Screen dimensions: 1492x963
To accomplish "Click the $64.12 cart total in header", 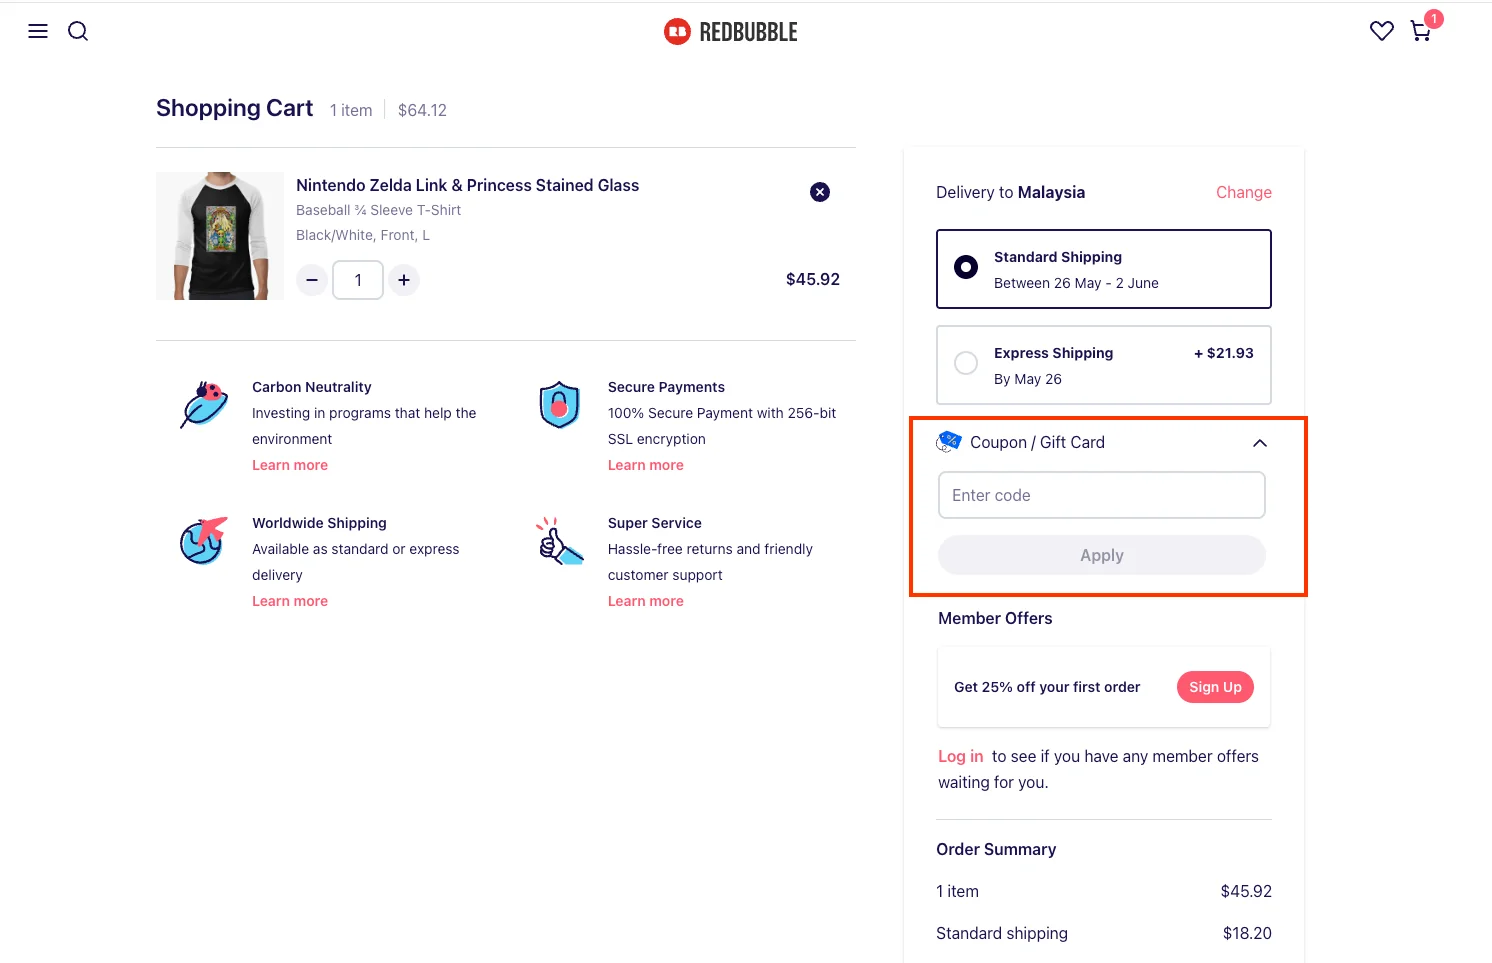I will tap(422, 110).
